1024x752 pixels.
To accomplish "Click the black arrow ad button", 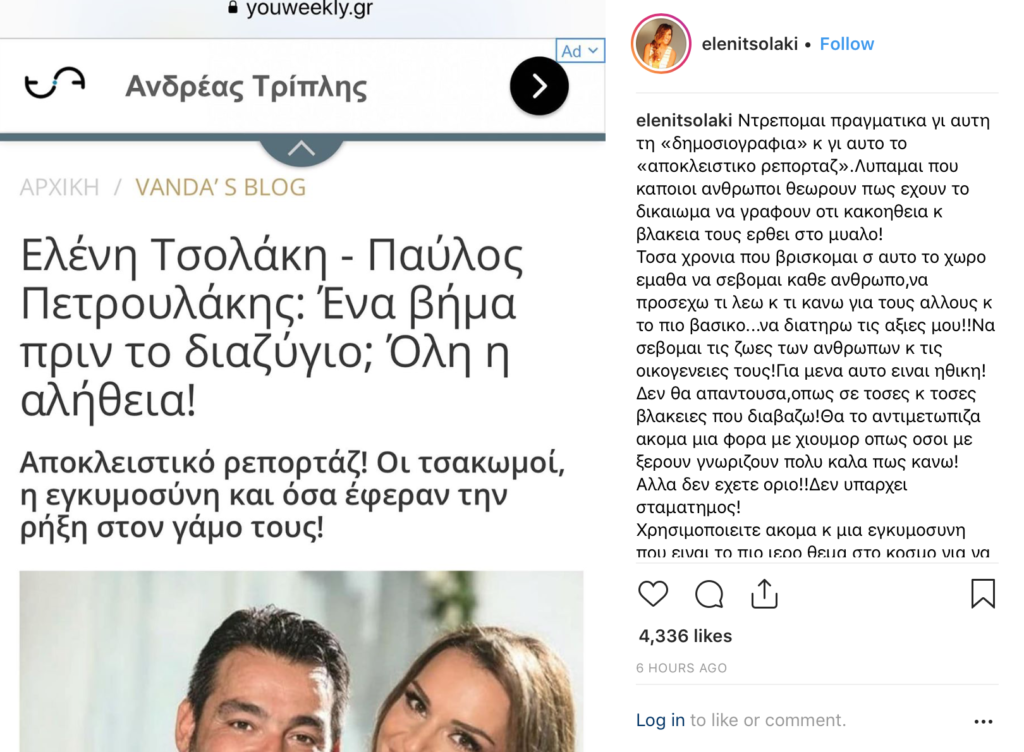I will [x=539, y=86].
